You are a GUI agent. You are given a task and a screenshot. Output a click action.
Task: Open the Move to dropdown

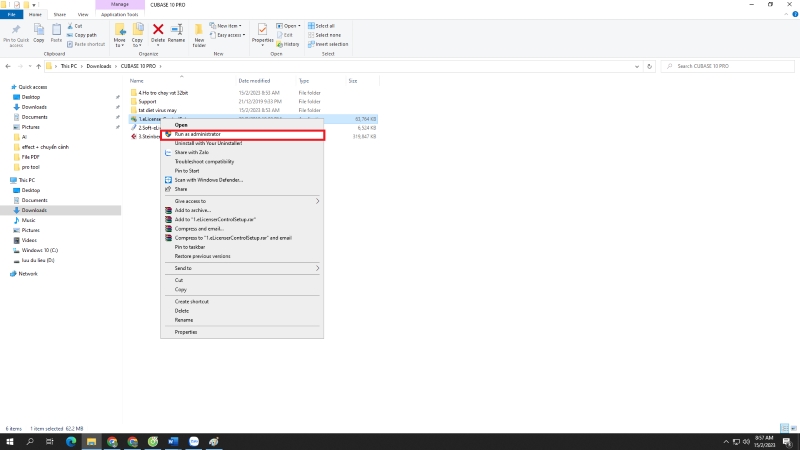(x=119, y=35)
